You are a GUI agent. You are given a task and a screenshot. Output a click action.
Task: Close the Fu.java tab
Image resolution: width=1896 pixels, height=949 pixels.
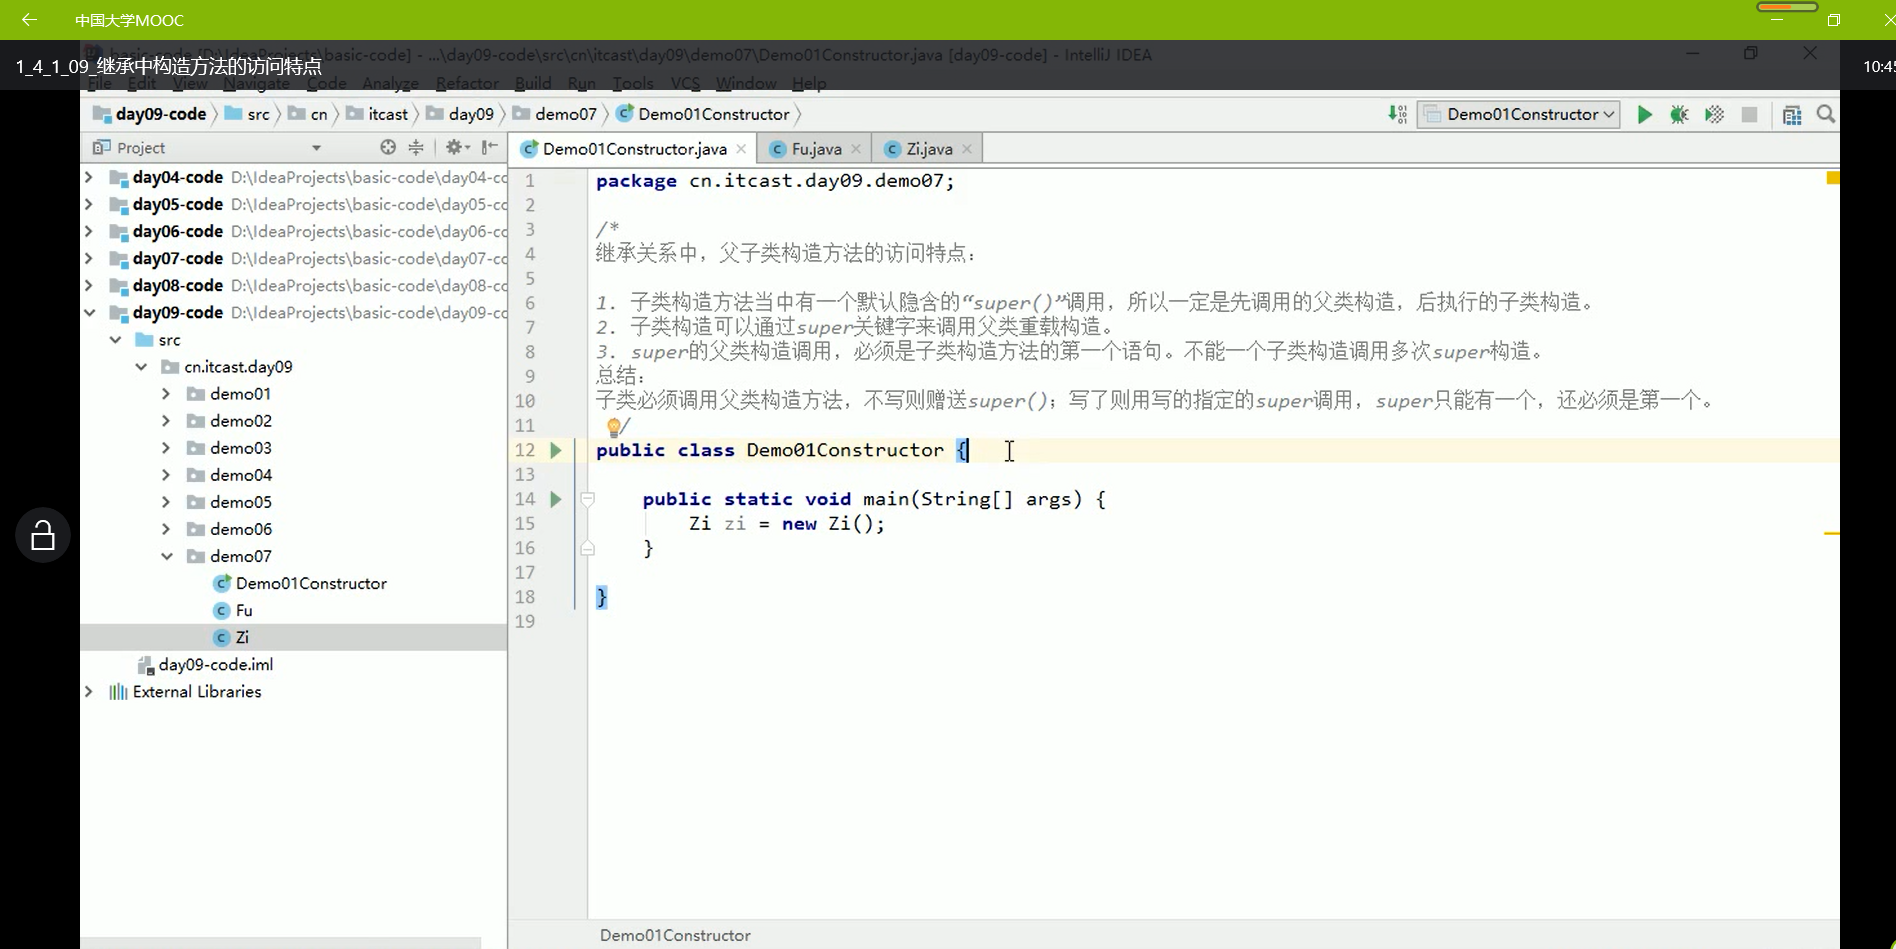coord(856,149)
